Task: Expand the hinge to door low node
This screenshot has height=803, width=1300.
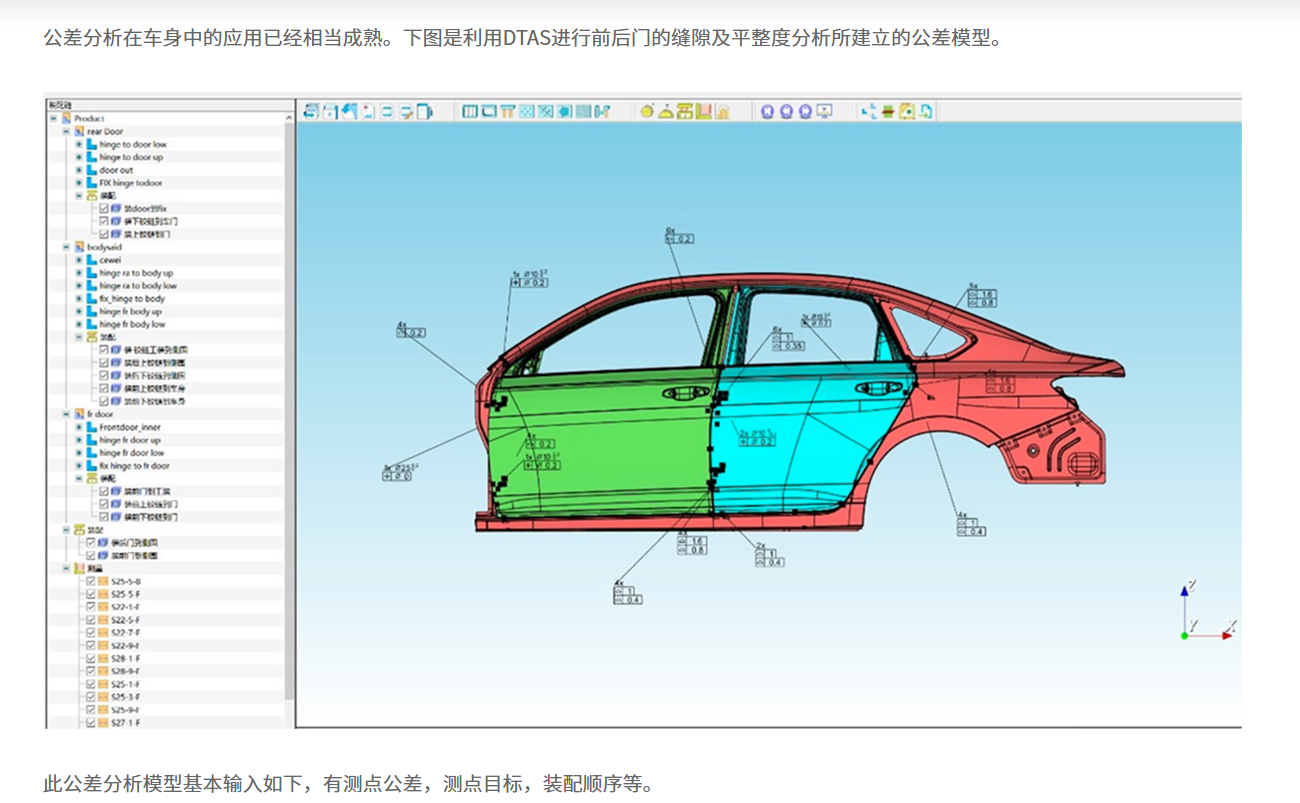Action: tap(79, 144)
